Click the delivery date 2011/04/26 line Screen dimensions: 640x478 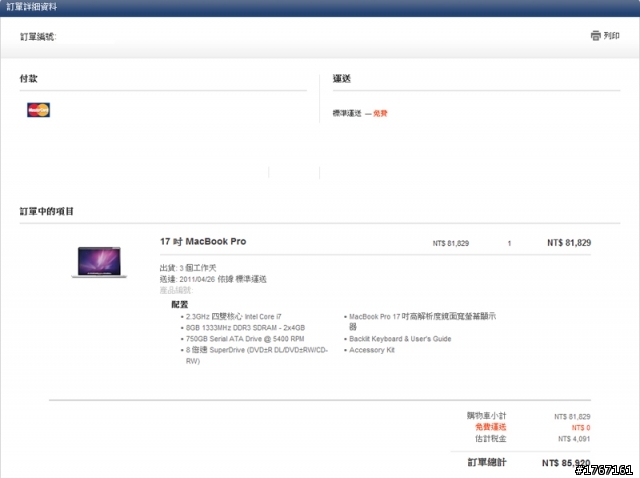[213, 279]
